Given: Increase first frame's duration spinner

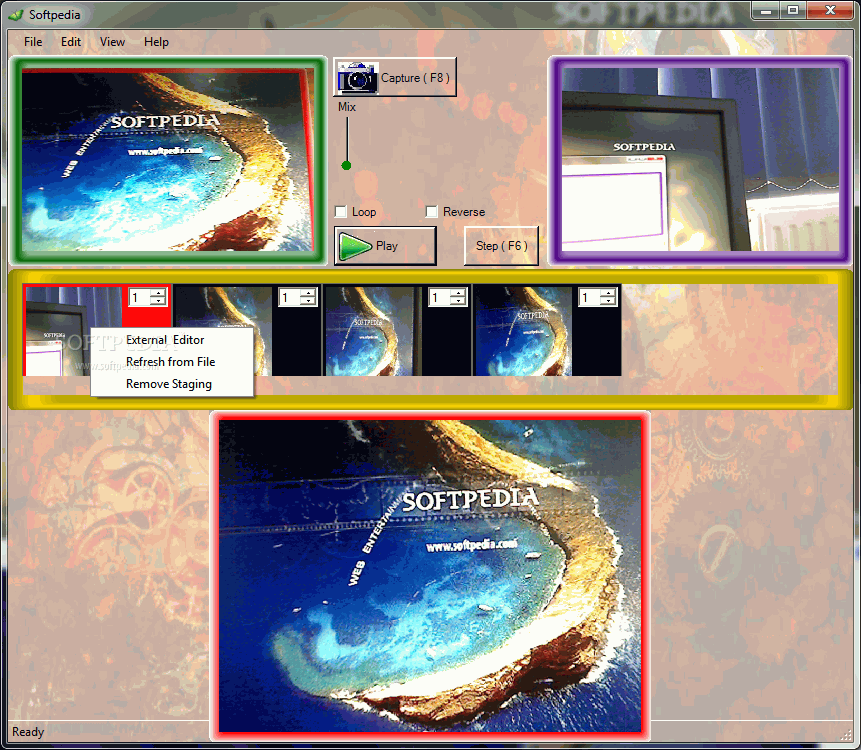Looking at the screenshot, I should click(159, 293).
